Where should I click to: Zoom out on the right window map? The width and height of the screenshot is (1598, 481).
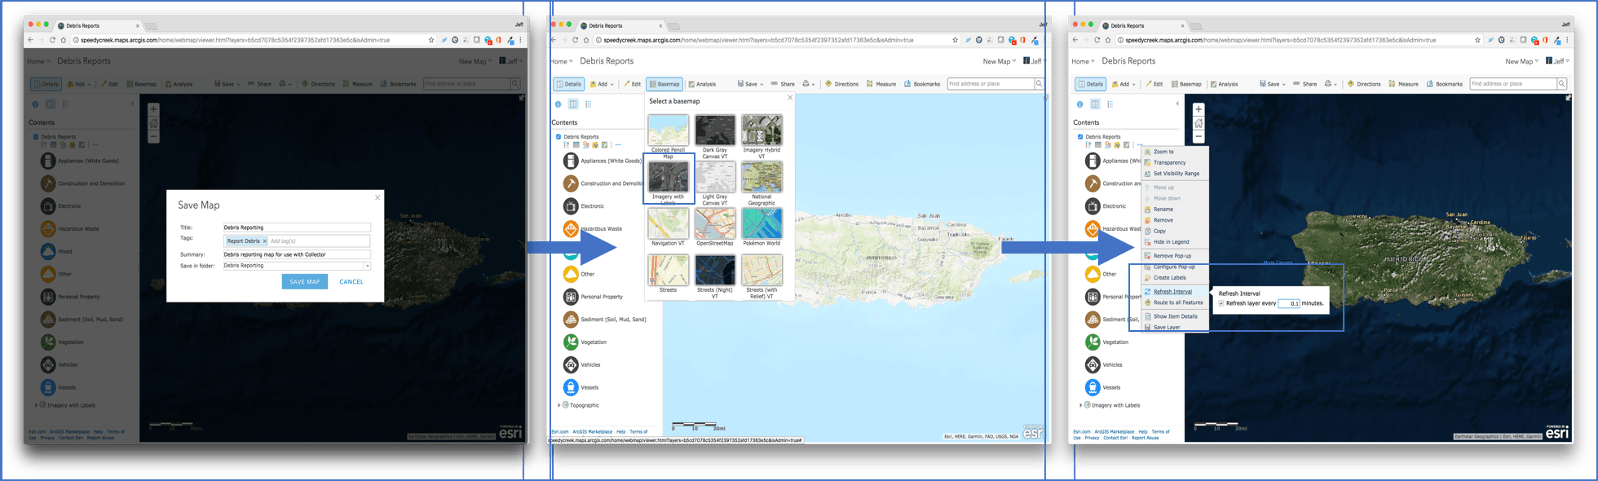coord(1198,137)
